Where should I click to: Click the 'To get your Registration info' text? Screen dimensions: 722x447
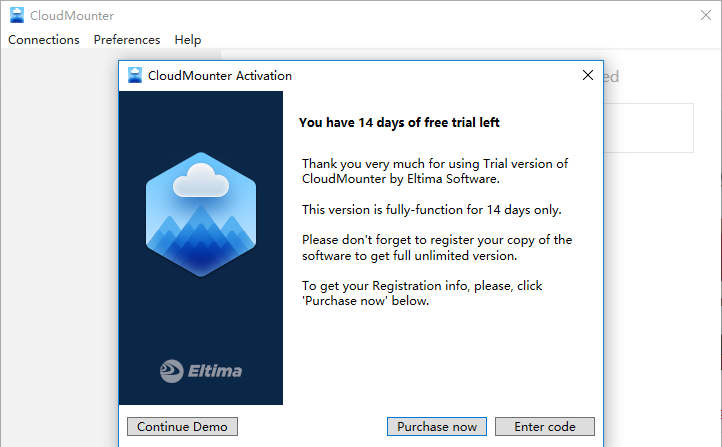(x=422, y=293)
